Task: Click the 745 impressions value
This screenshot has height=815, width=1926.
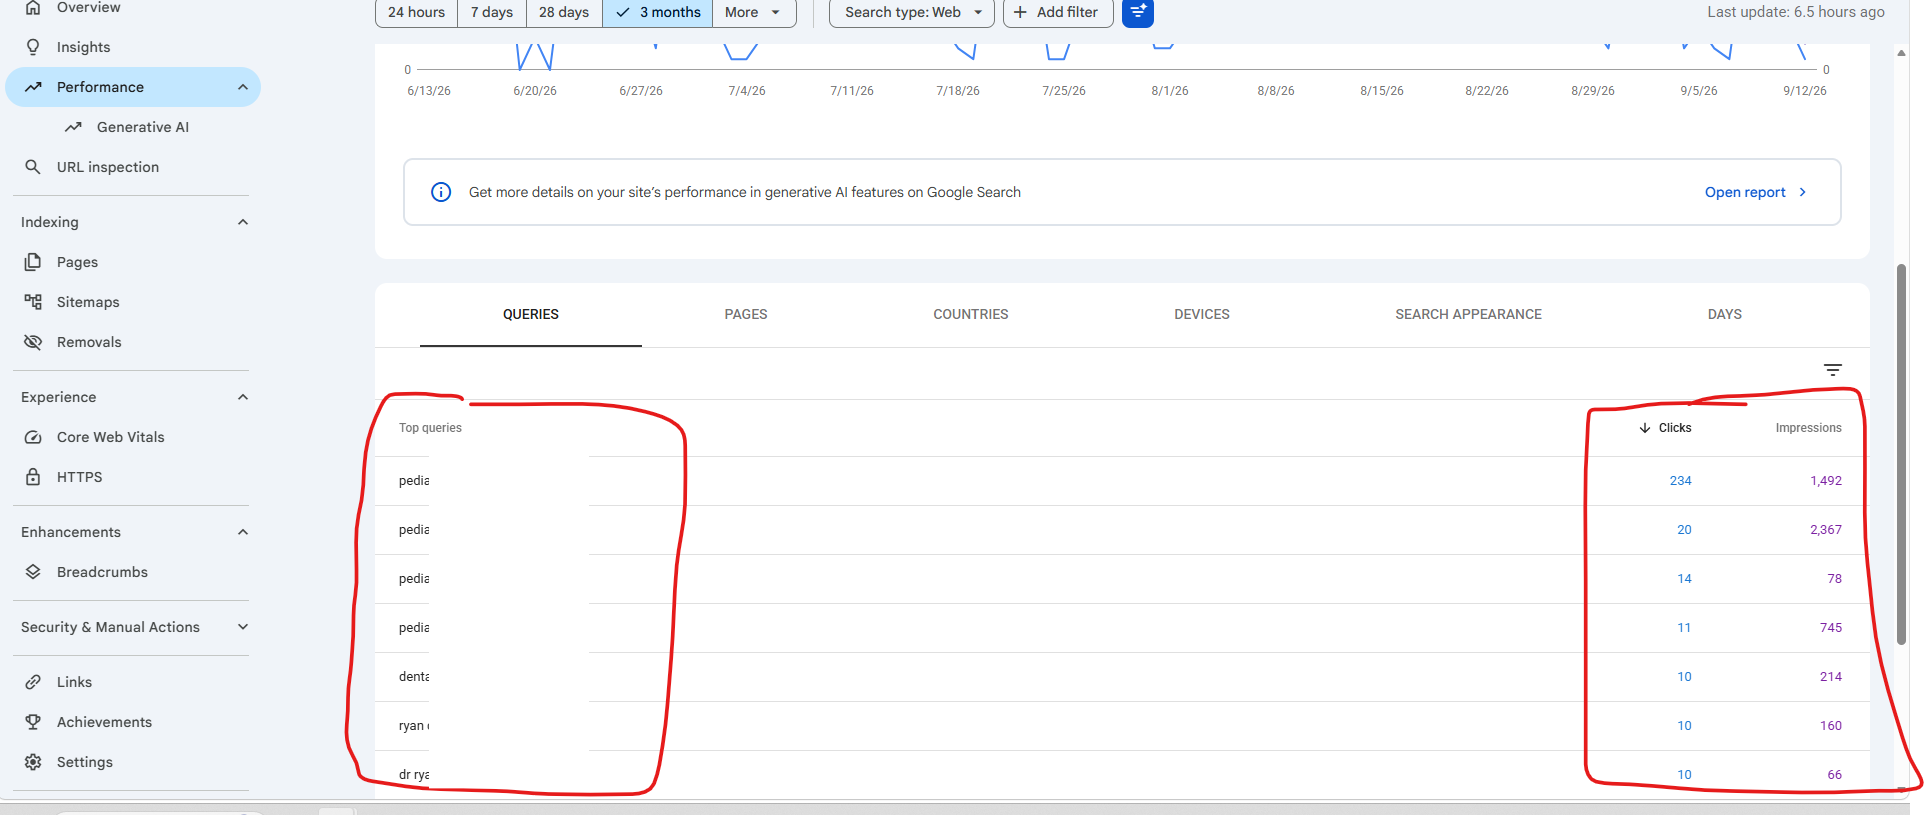Action: coord(1830,628)
